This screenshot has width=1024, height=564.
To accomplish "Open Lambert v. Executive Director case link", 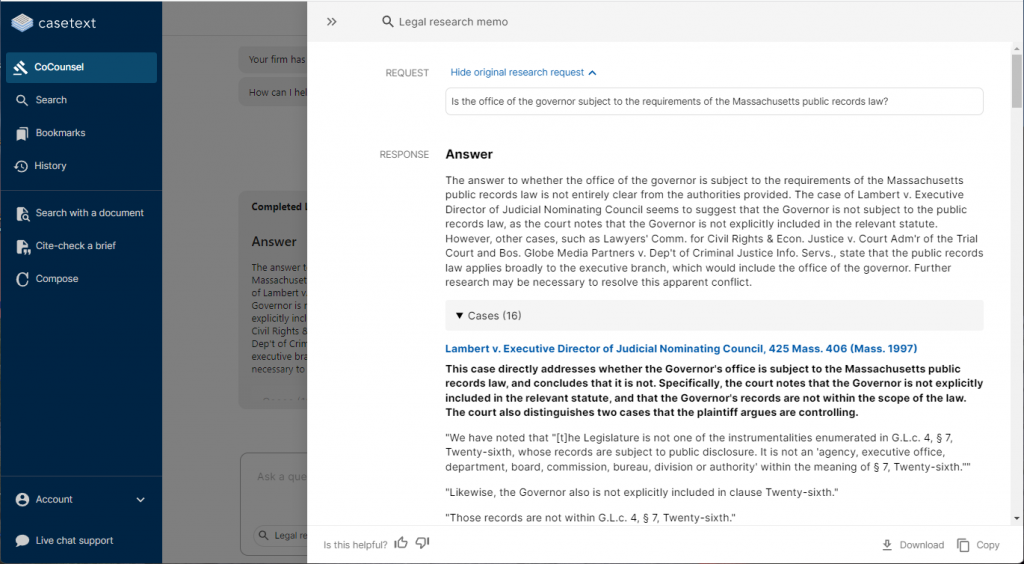I will click(x=680, y=349).
